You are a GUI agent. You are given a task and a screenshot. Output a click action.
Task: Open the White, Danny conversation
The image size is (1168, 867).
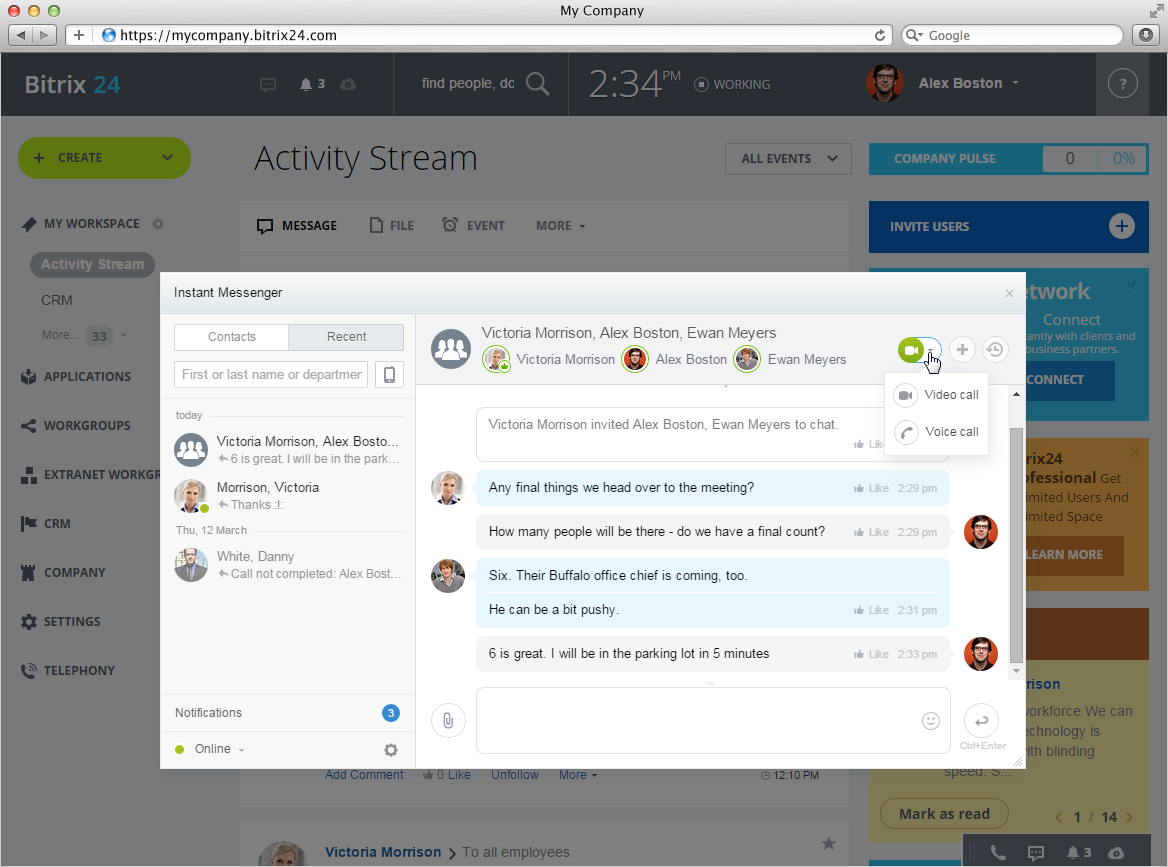pyautogui.click(x=288, y=565)
